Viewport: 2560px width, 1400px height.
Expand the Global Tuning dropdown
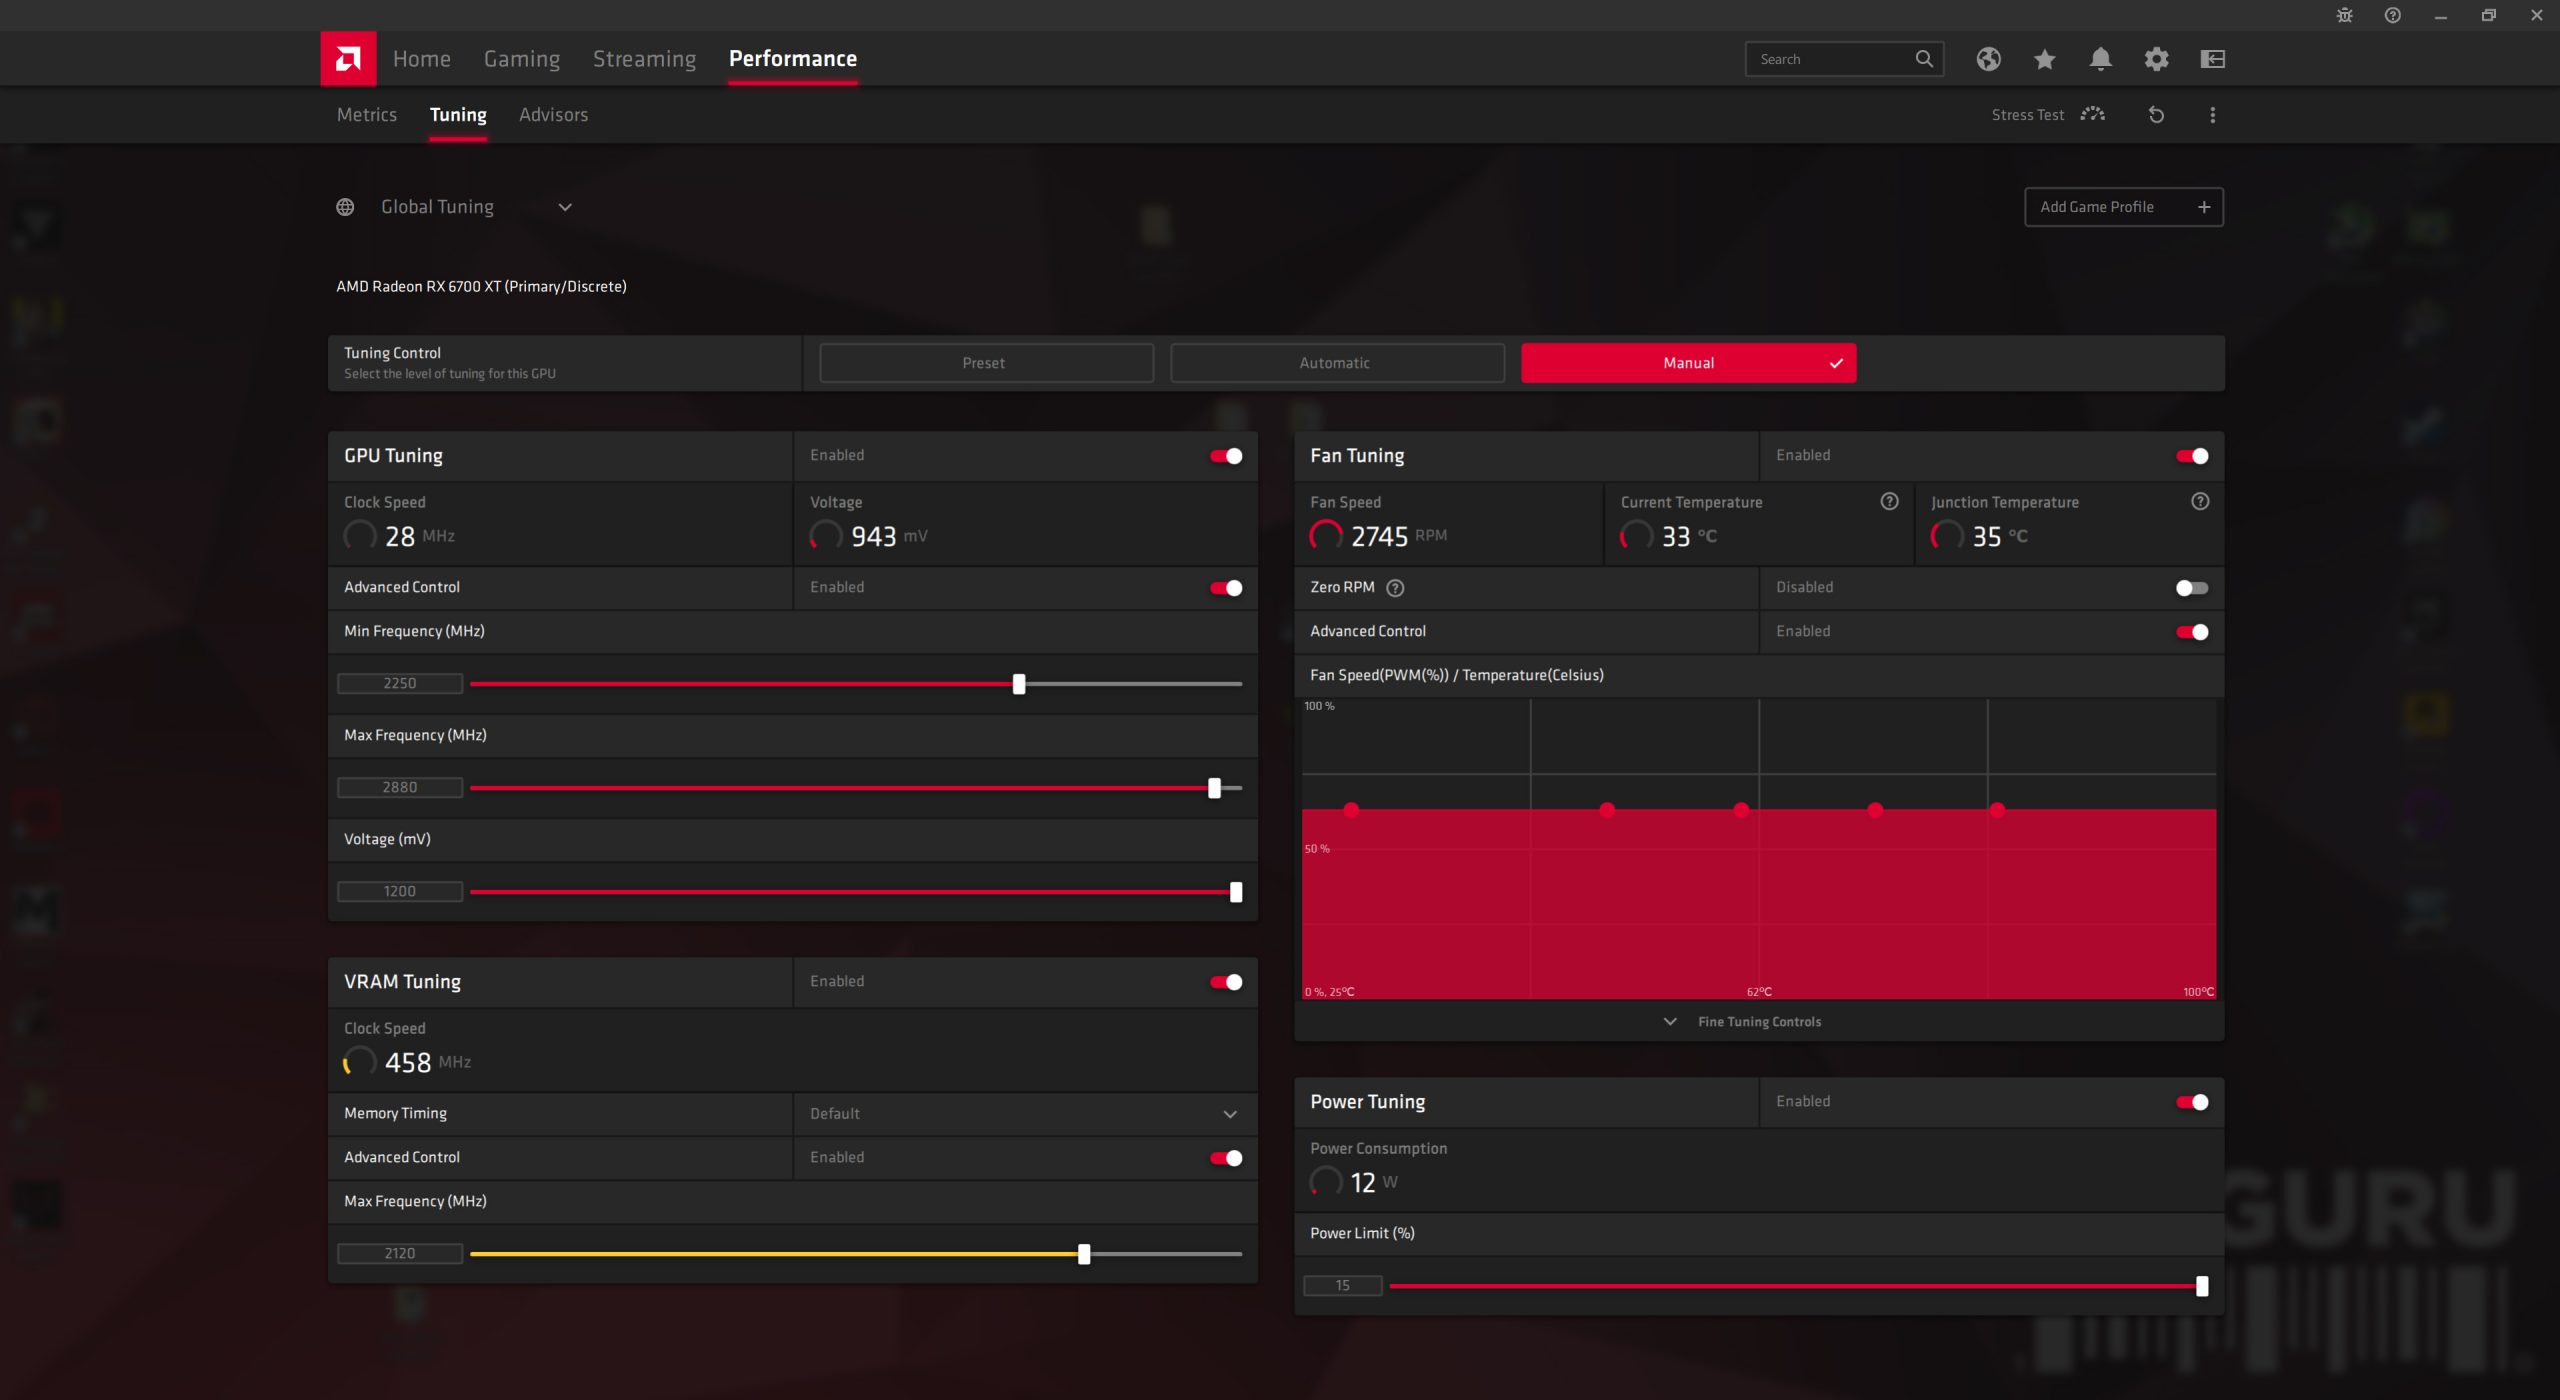[x=565, y=207]
